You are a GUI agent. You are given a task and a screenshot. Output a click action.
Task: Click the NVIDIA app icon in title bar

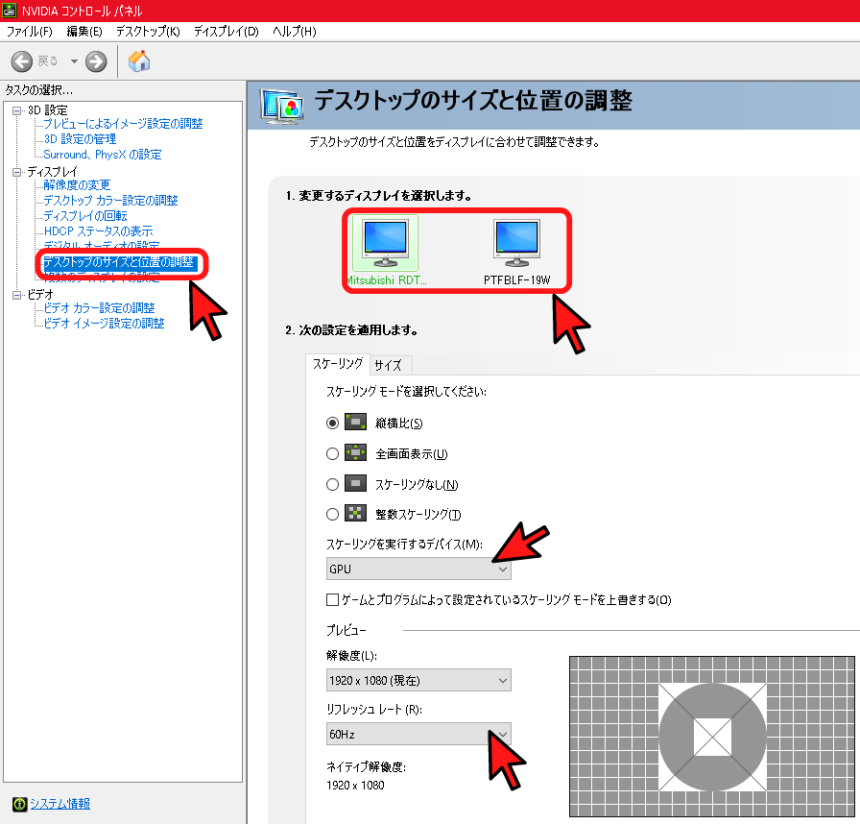[x=9, y=10]
